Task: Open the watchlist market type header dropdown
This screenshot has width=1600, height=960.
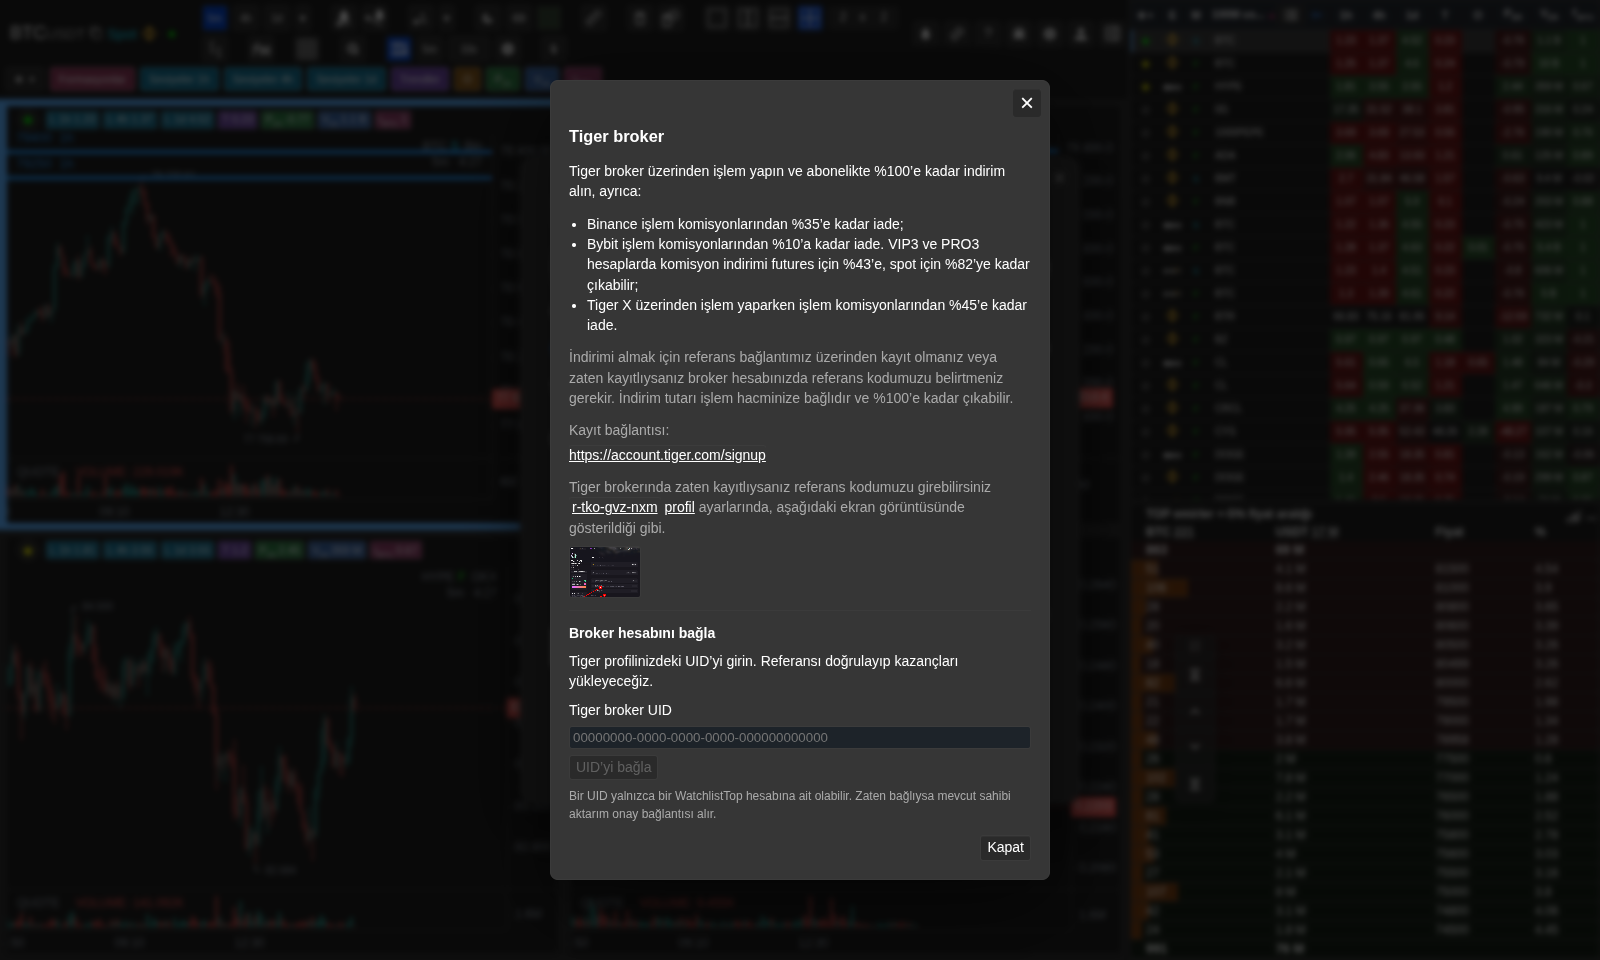Action: pos(1241,15)
